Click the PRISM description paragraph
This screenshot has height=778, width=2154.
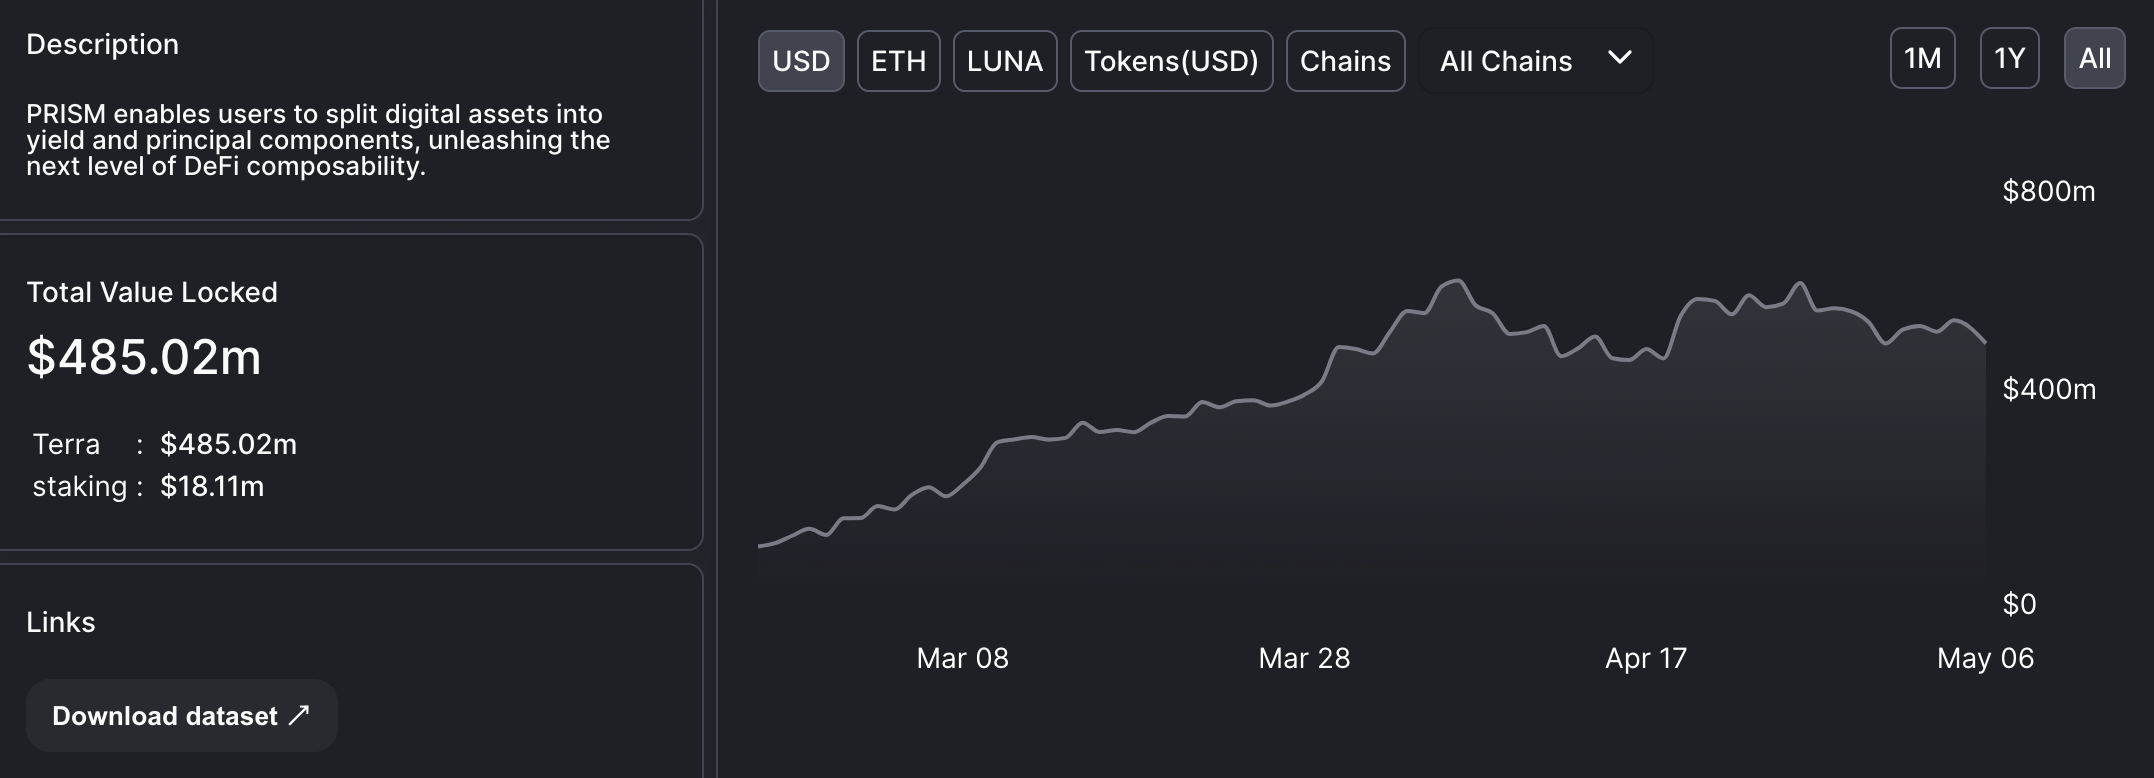coord(318,140)
